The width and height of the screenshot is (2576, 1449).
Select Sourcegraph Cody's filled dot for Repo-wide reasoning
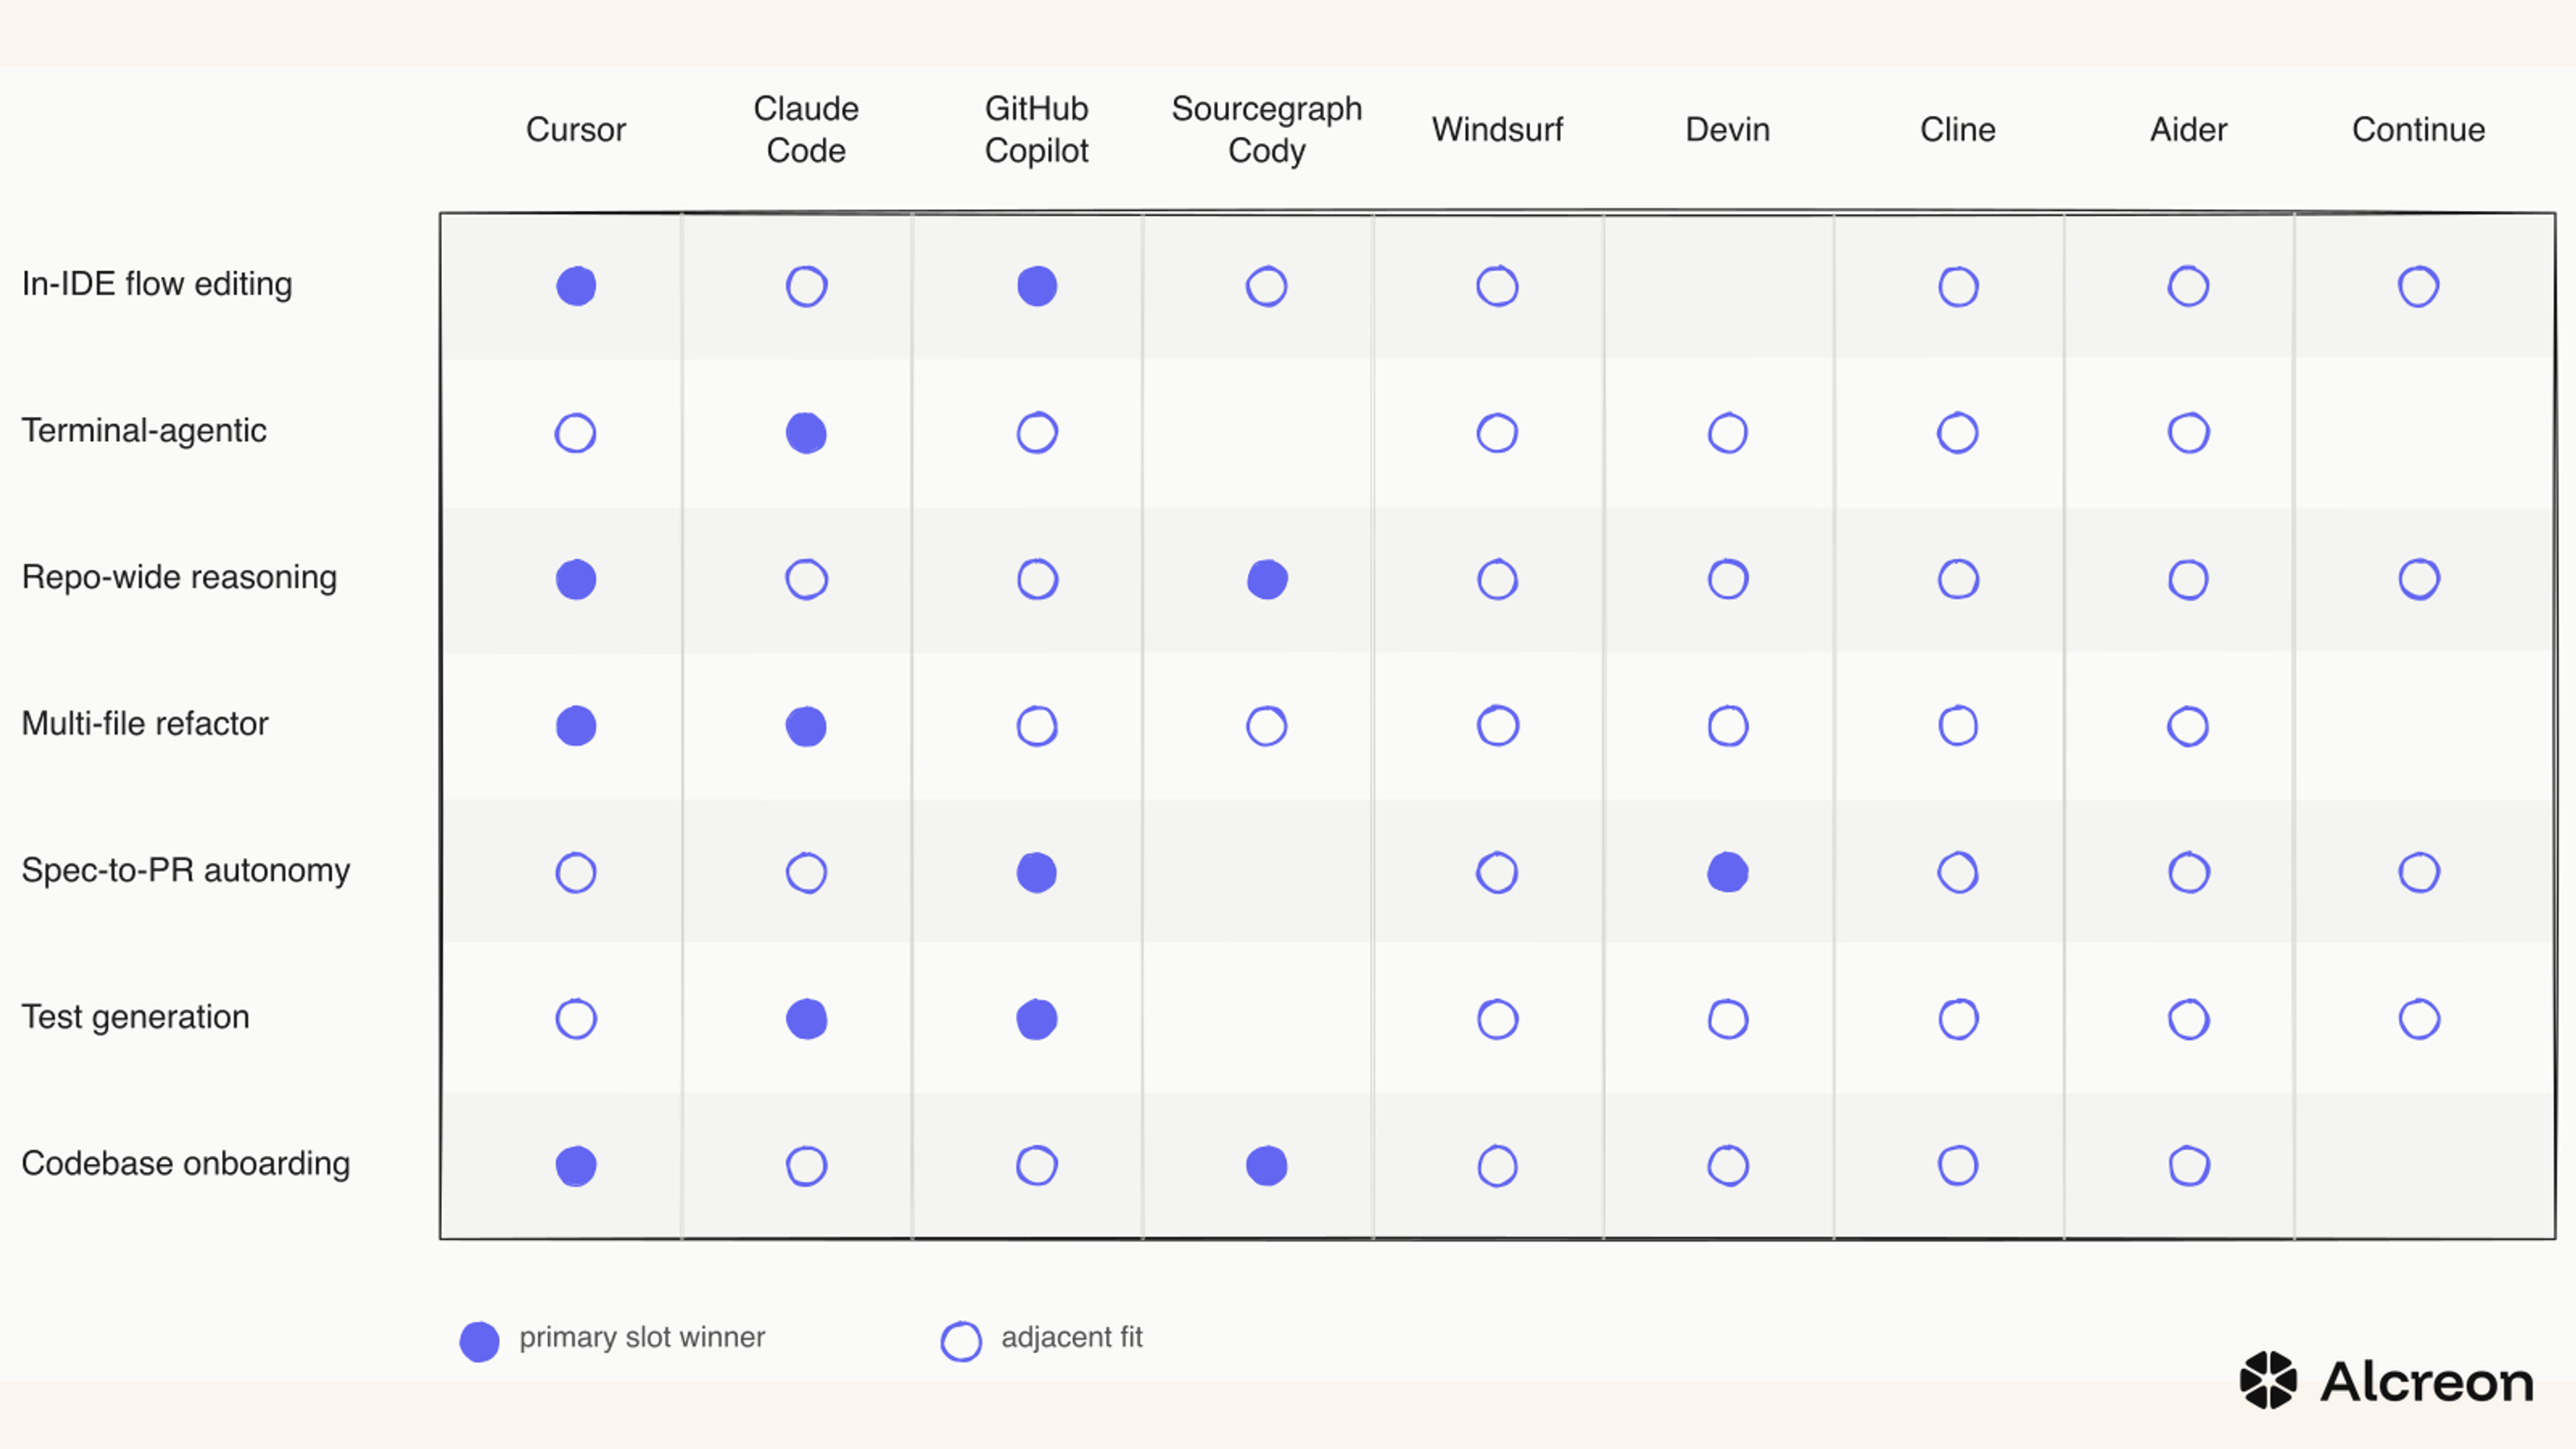[x=1267, y=579]
